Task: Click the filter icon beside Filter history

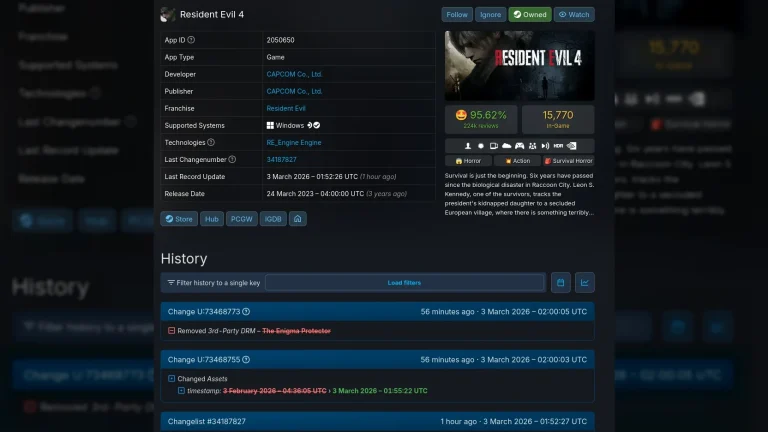Action: [171, 283]
